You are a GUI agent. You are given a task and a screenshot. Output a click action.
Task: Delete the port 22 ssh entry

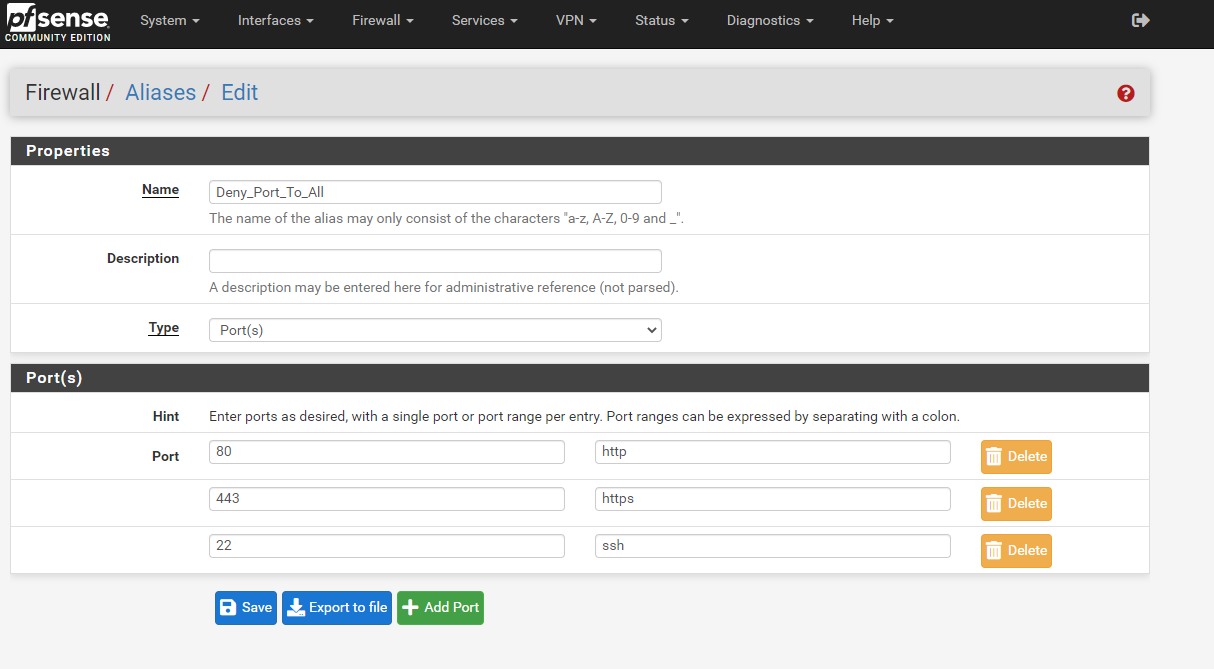(x=1016, y=551)
